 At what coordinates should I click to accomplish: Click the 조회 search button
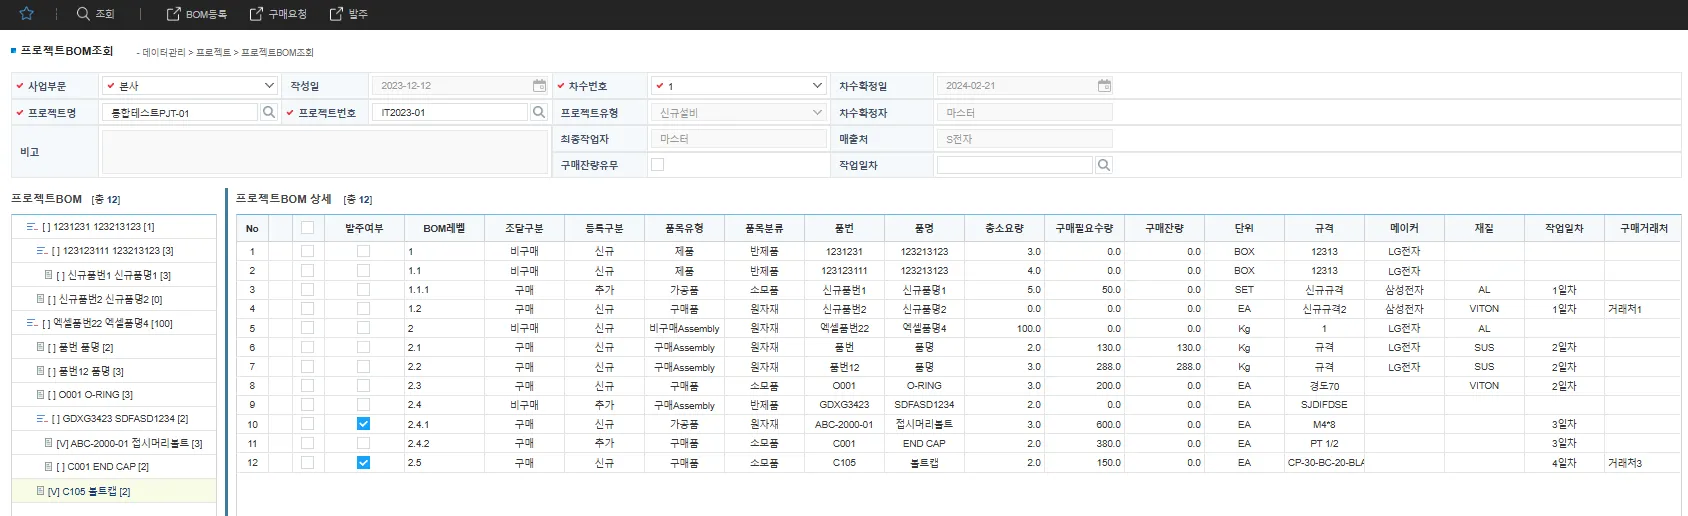click(96, 14)
